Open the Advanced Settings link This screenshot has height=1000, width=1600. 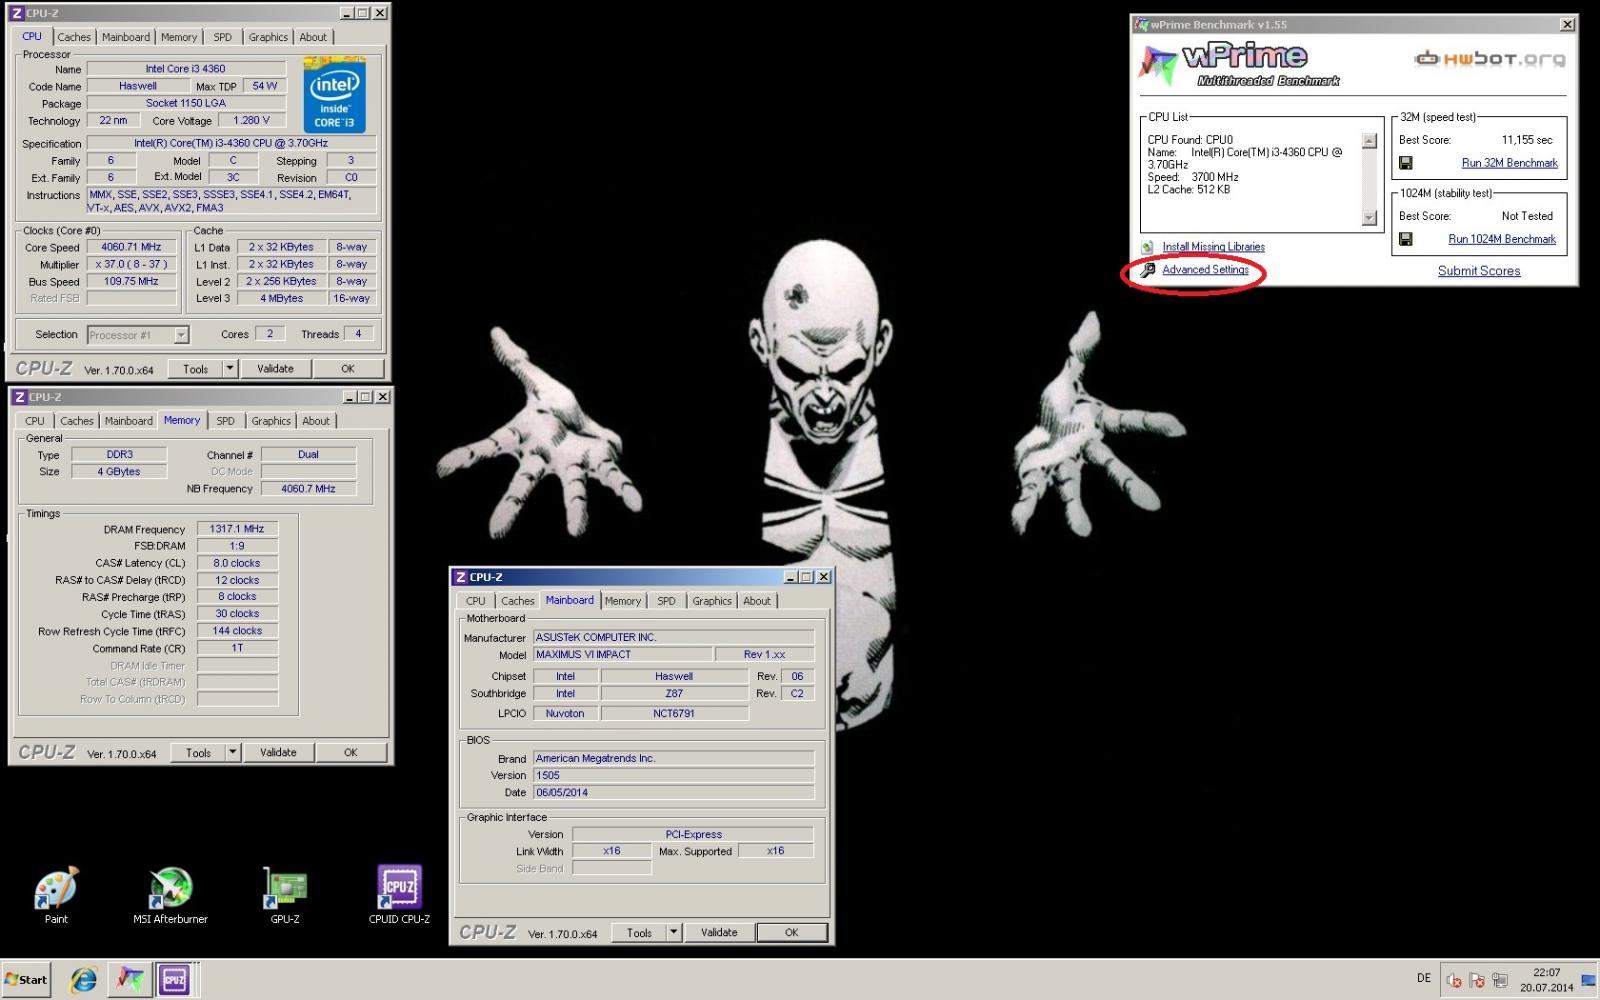[1205, 270]
